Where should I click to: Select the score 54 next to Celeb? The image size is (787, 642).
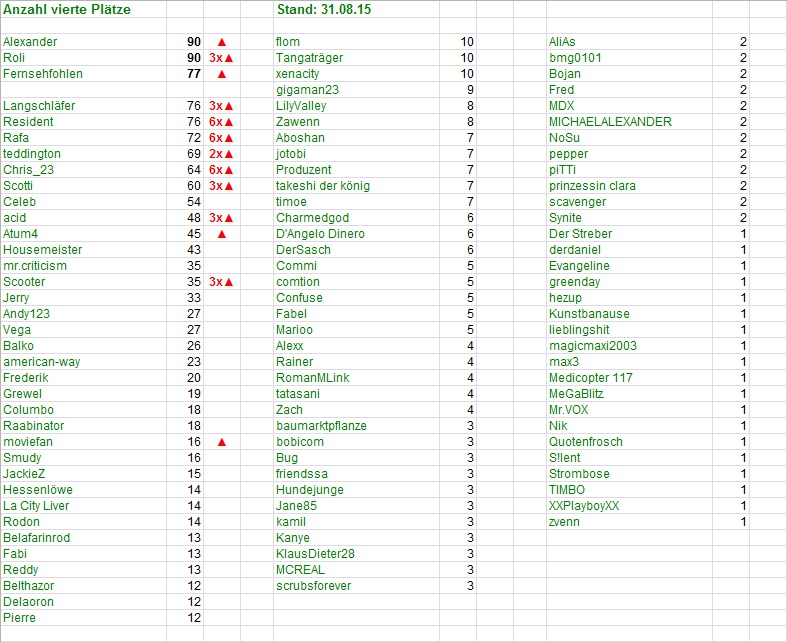[x=194, y=202]
